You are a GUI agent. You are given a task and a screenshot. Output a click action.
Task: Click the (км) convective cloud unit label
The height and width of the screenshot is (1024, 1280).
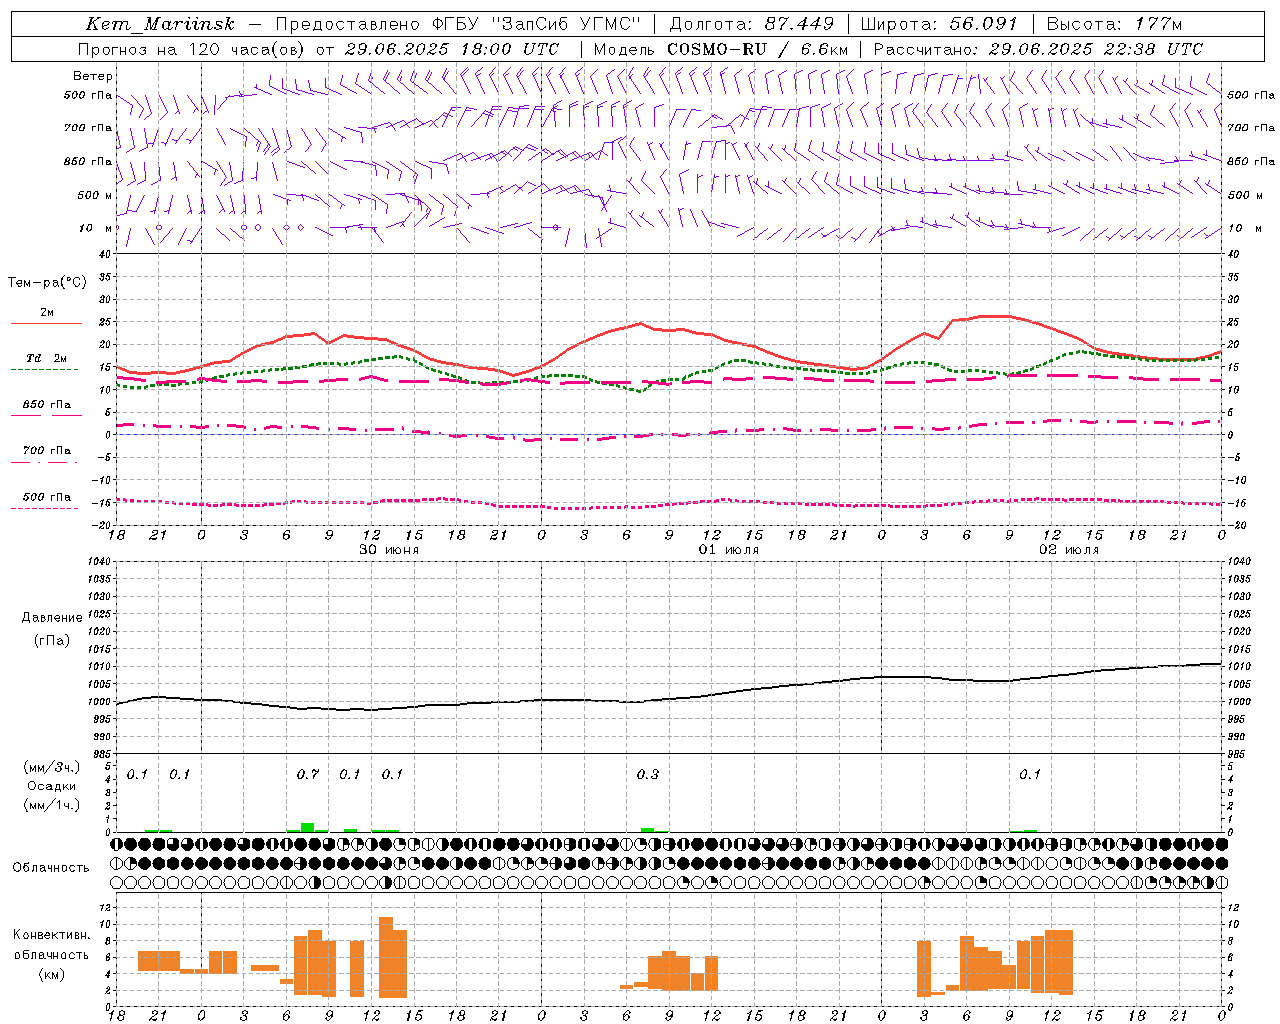pyautogui.click(x=52, y=974)
